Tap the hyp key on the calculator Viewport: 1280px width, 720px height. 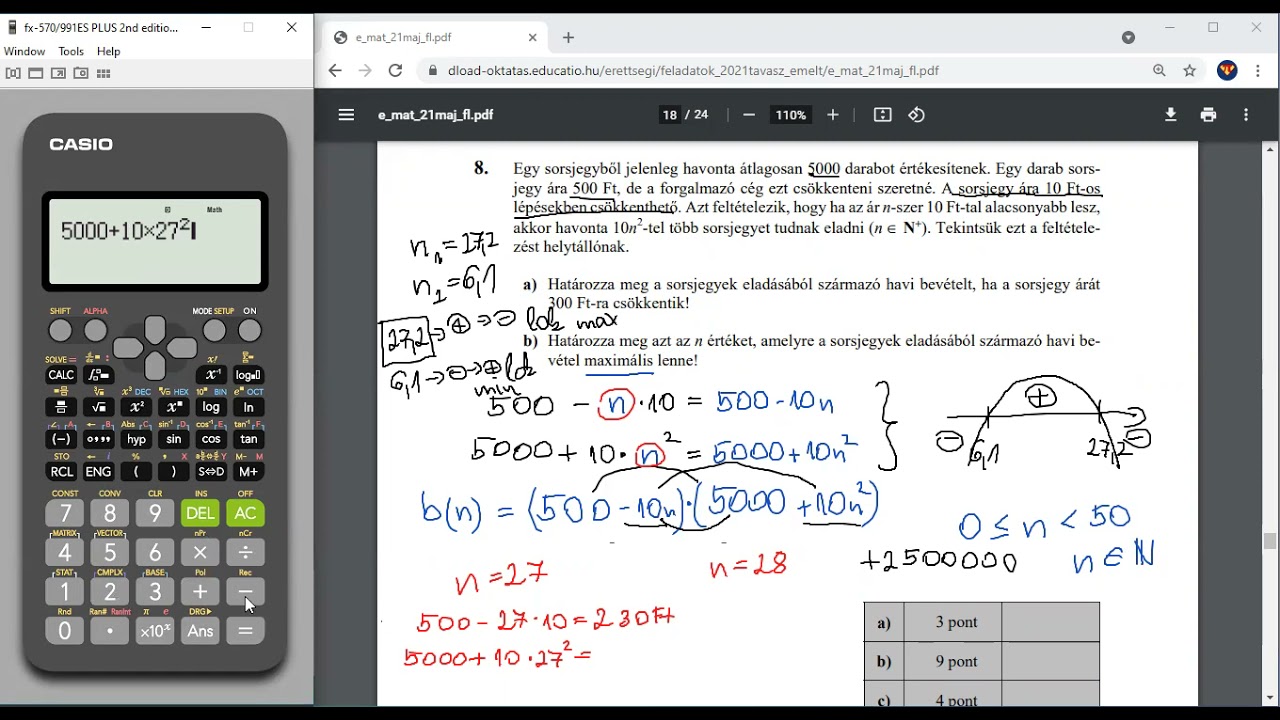pyautogui.click(x=136, y=439)
